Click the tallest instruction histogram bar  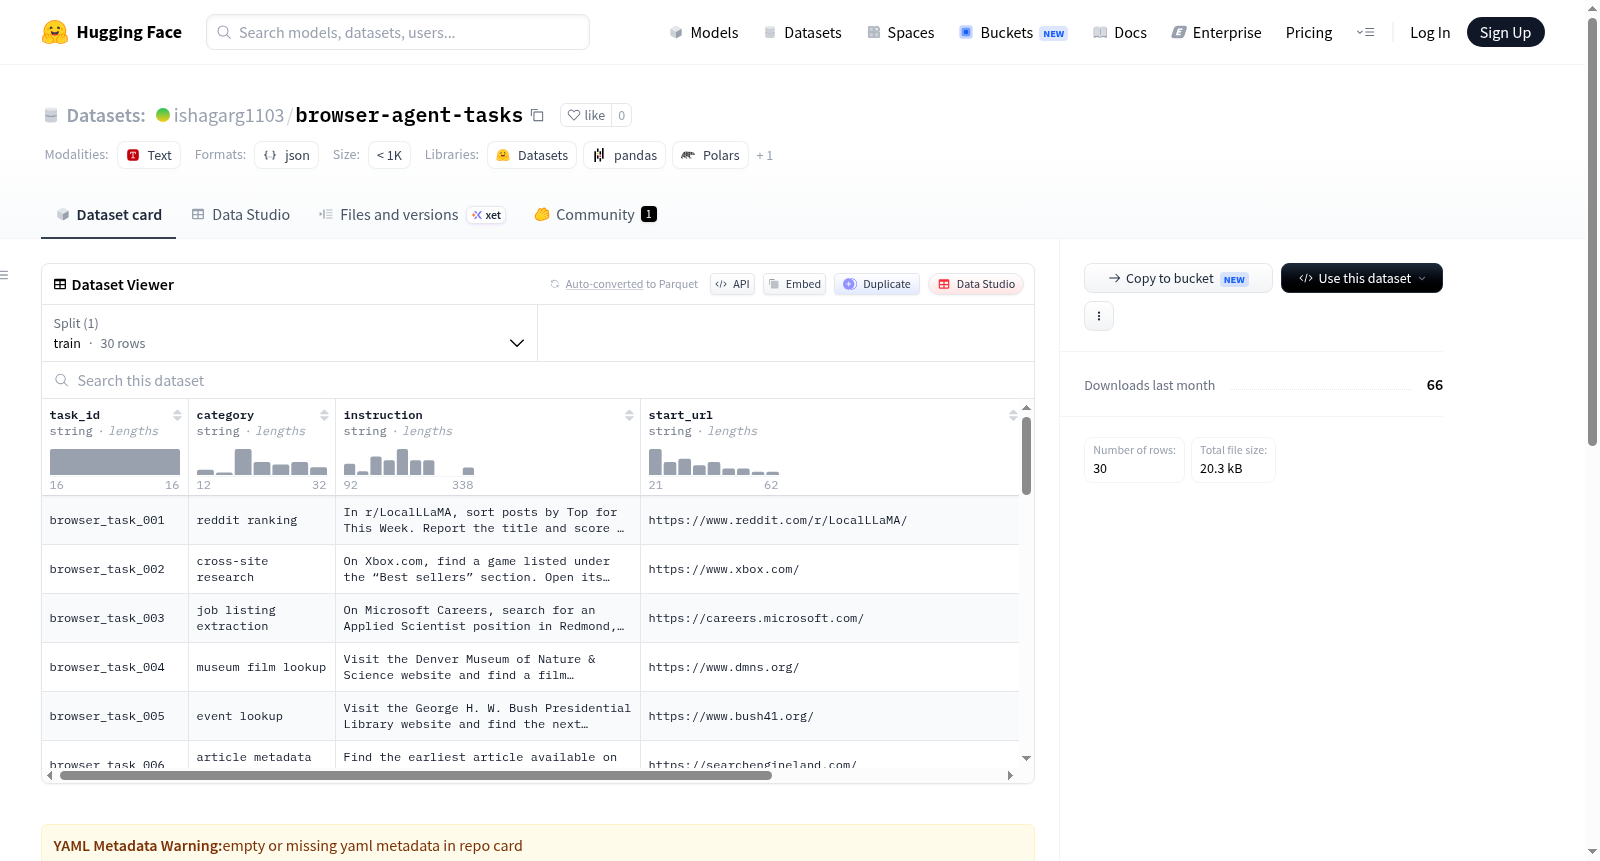coord(402,461)
